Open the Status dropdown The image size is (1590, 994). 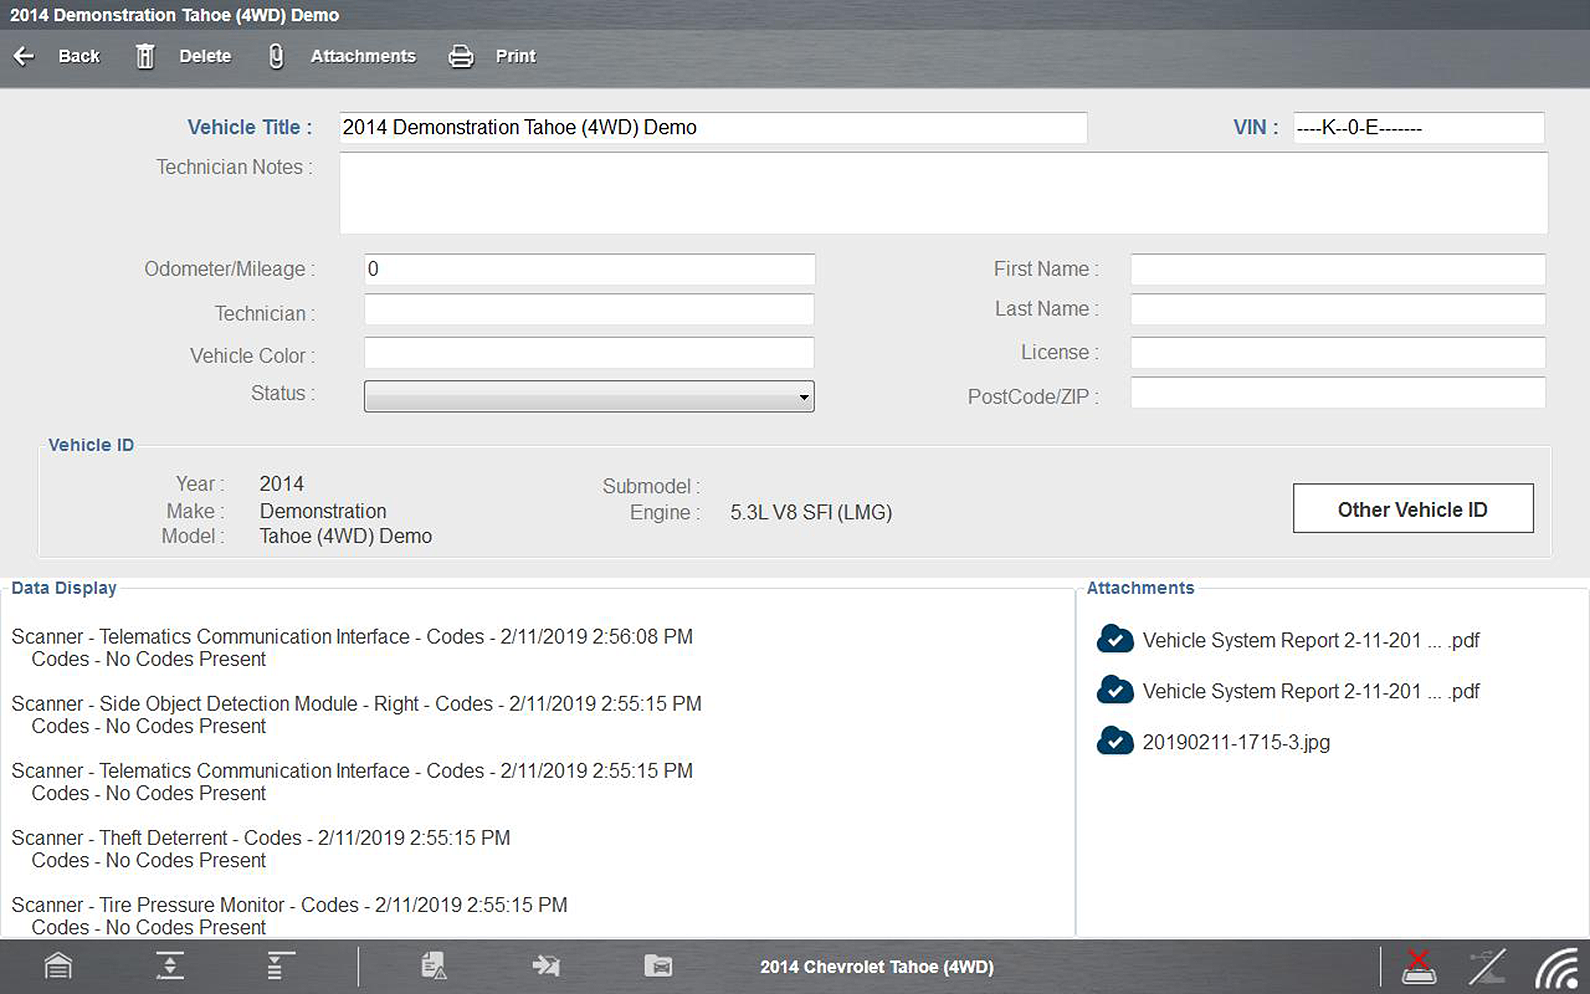[589, 397]
